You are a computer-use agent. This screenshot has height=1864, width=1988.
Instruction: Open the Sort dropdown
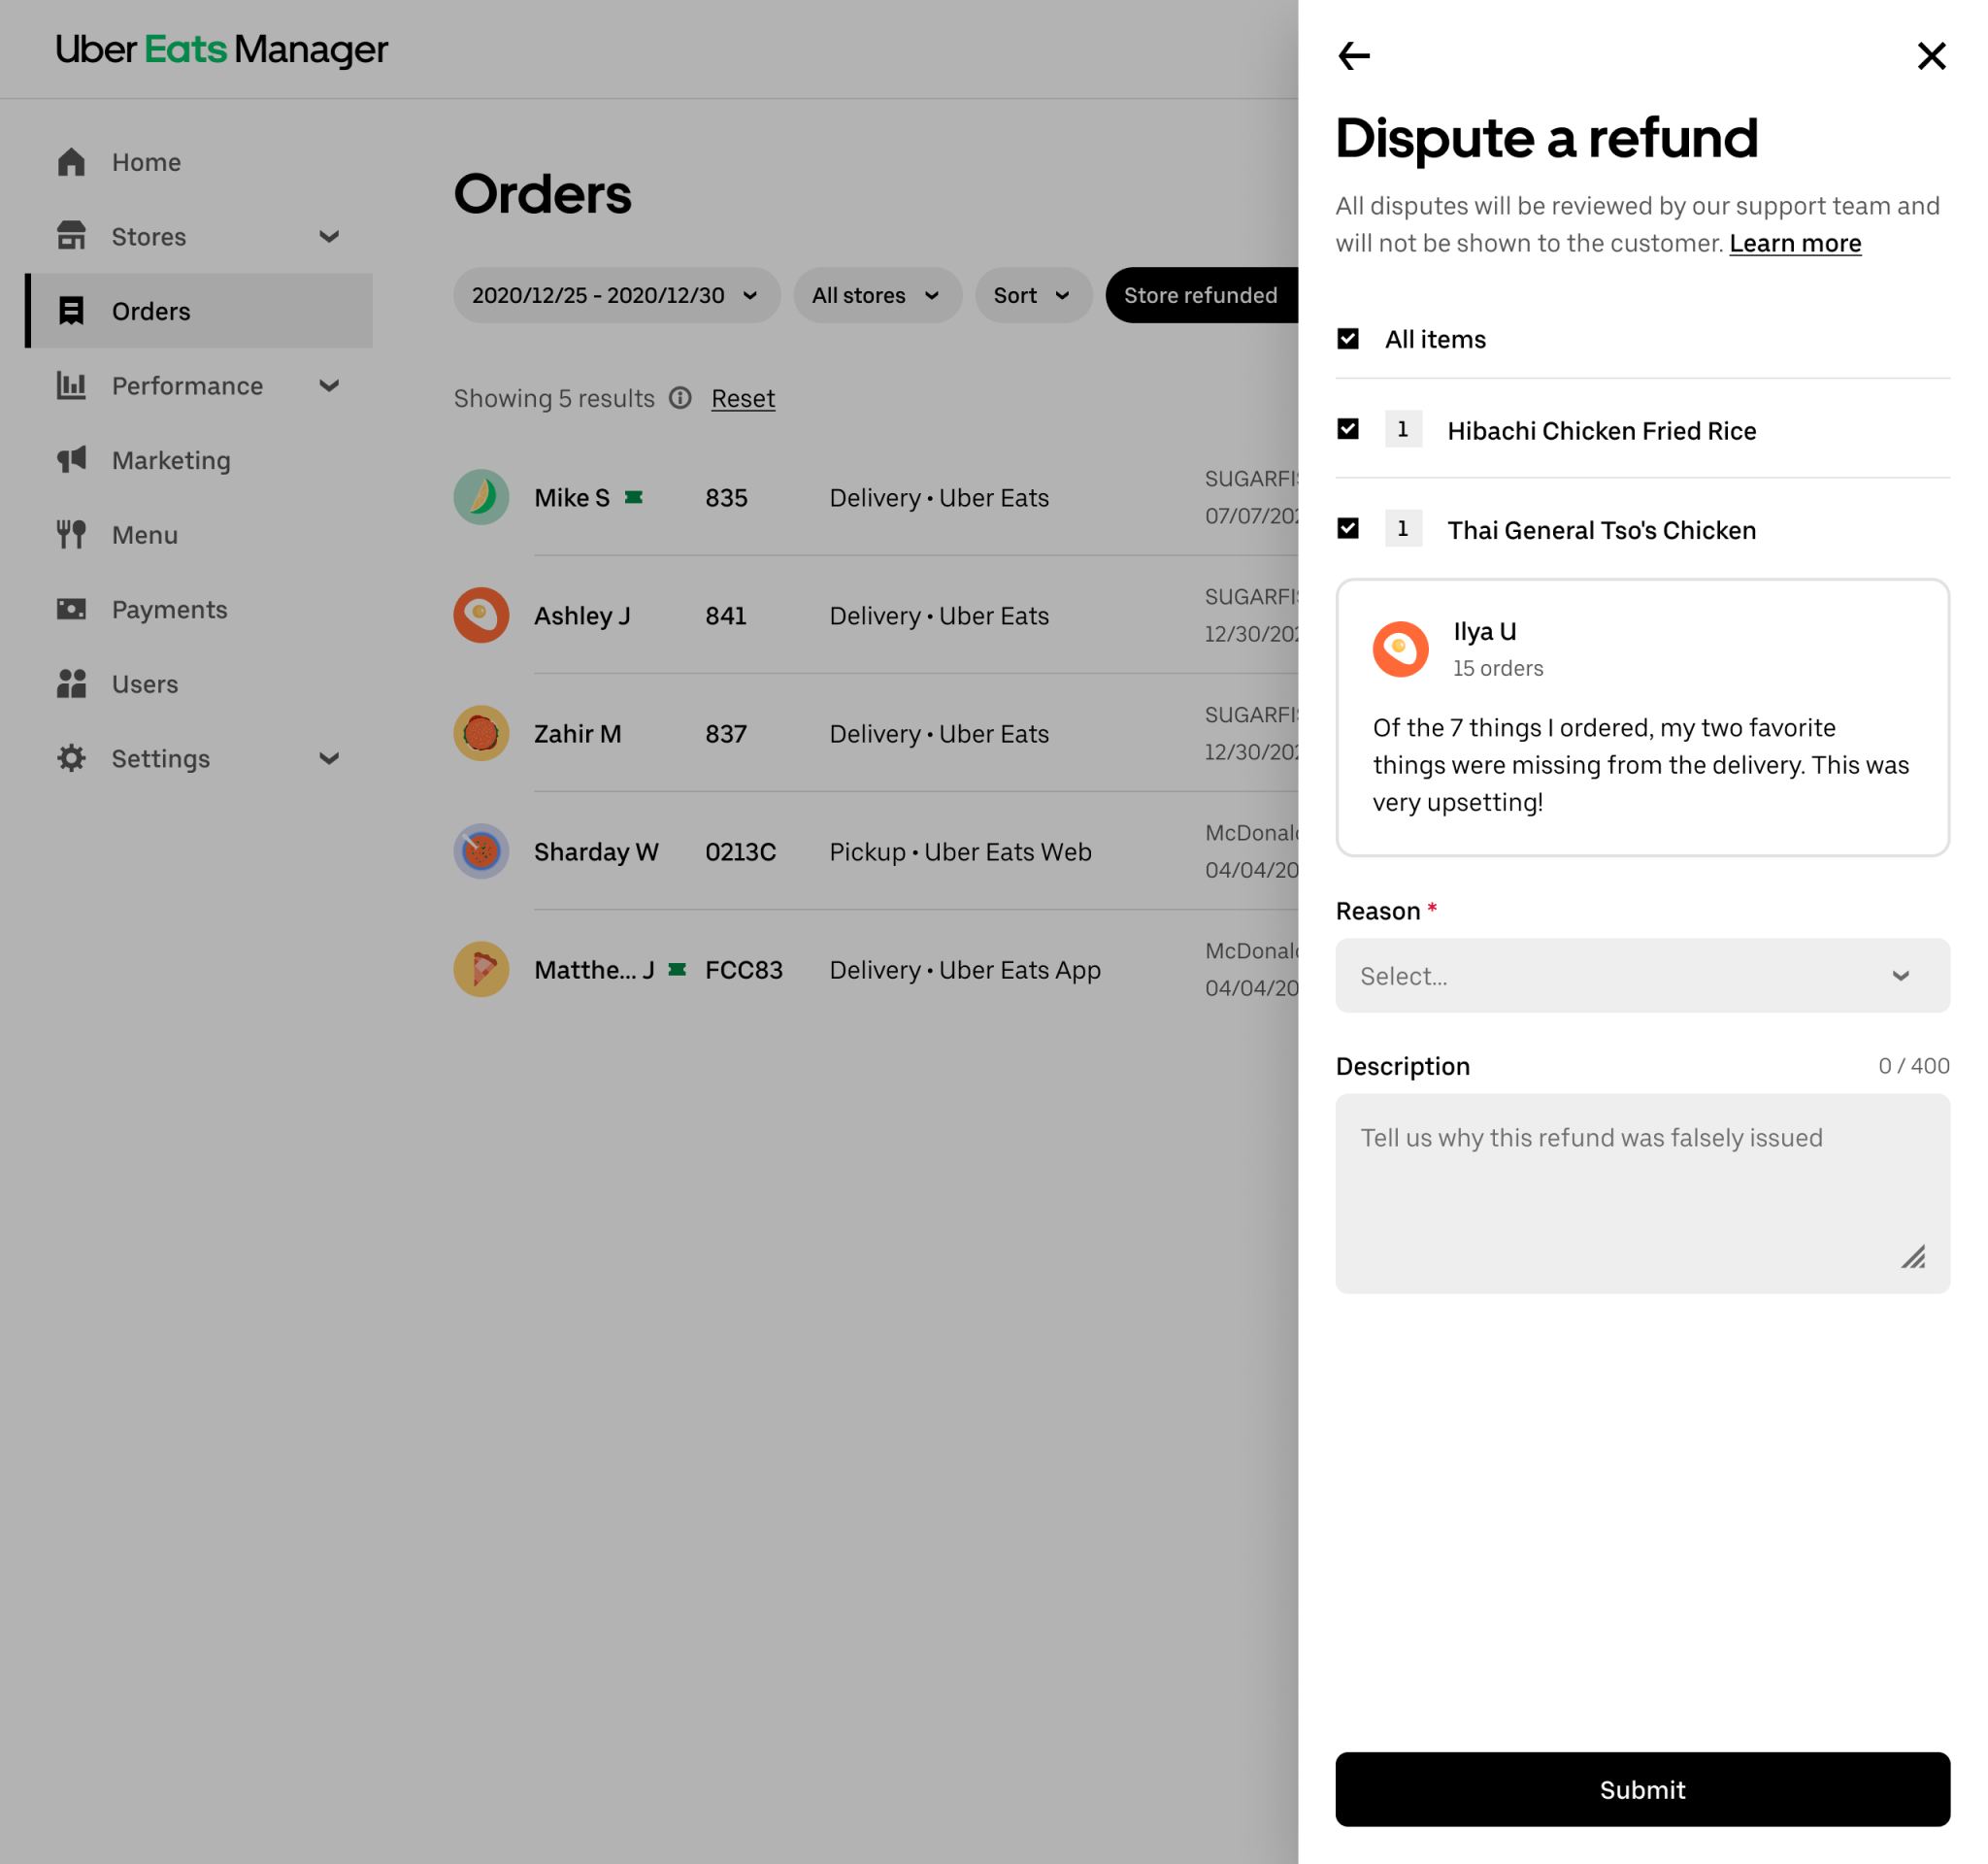click(x=1033, y=295)
